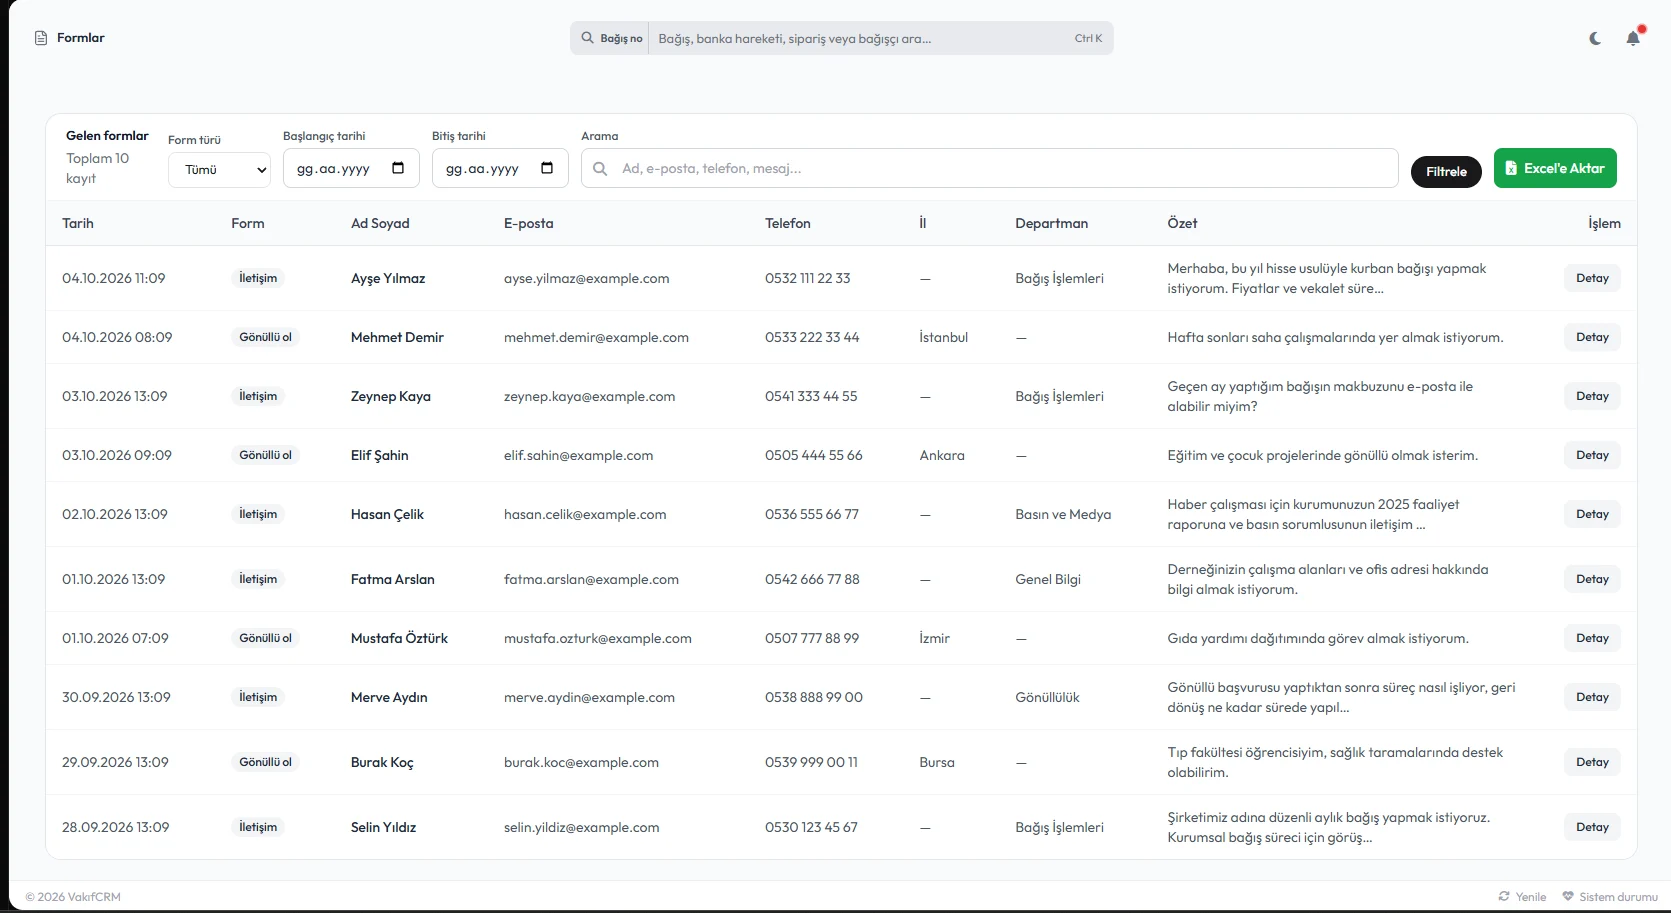Screen dimensions: 1671x913
Task: Click the Formlar document icon
Action: coord(41,38)
